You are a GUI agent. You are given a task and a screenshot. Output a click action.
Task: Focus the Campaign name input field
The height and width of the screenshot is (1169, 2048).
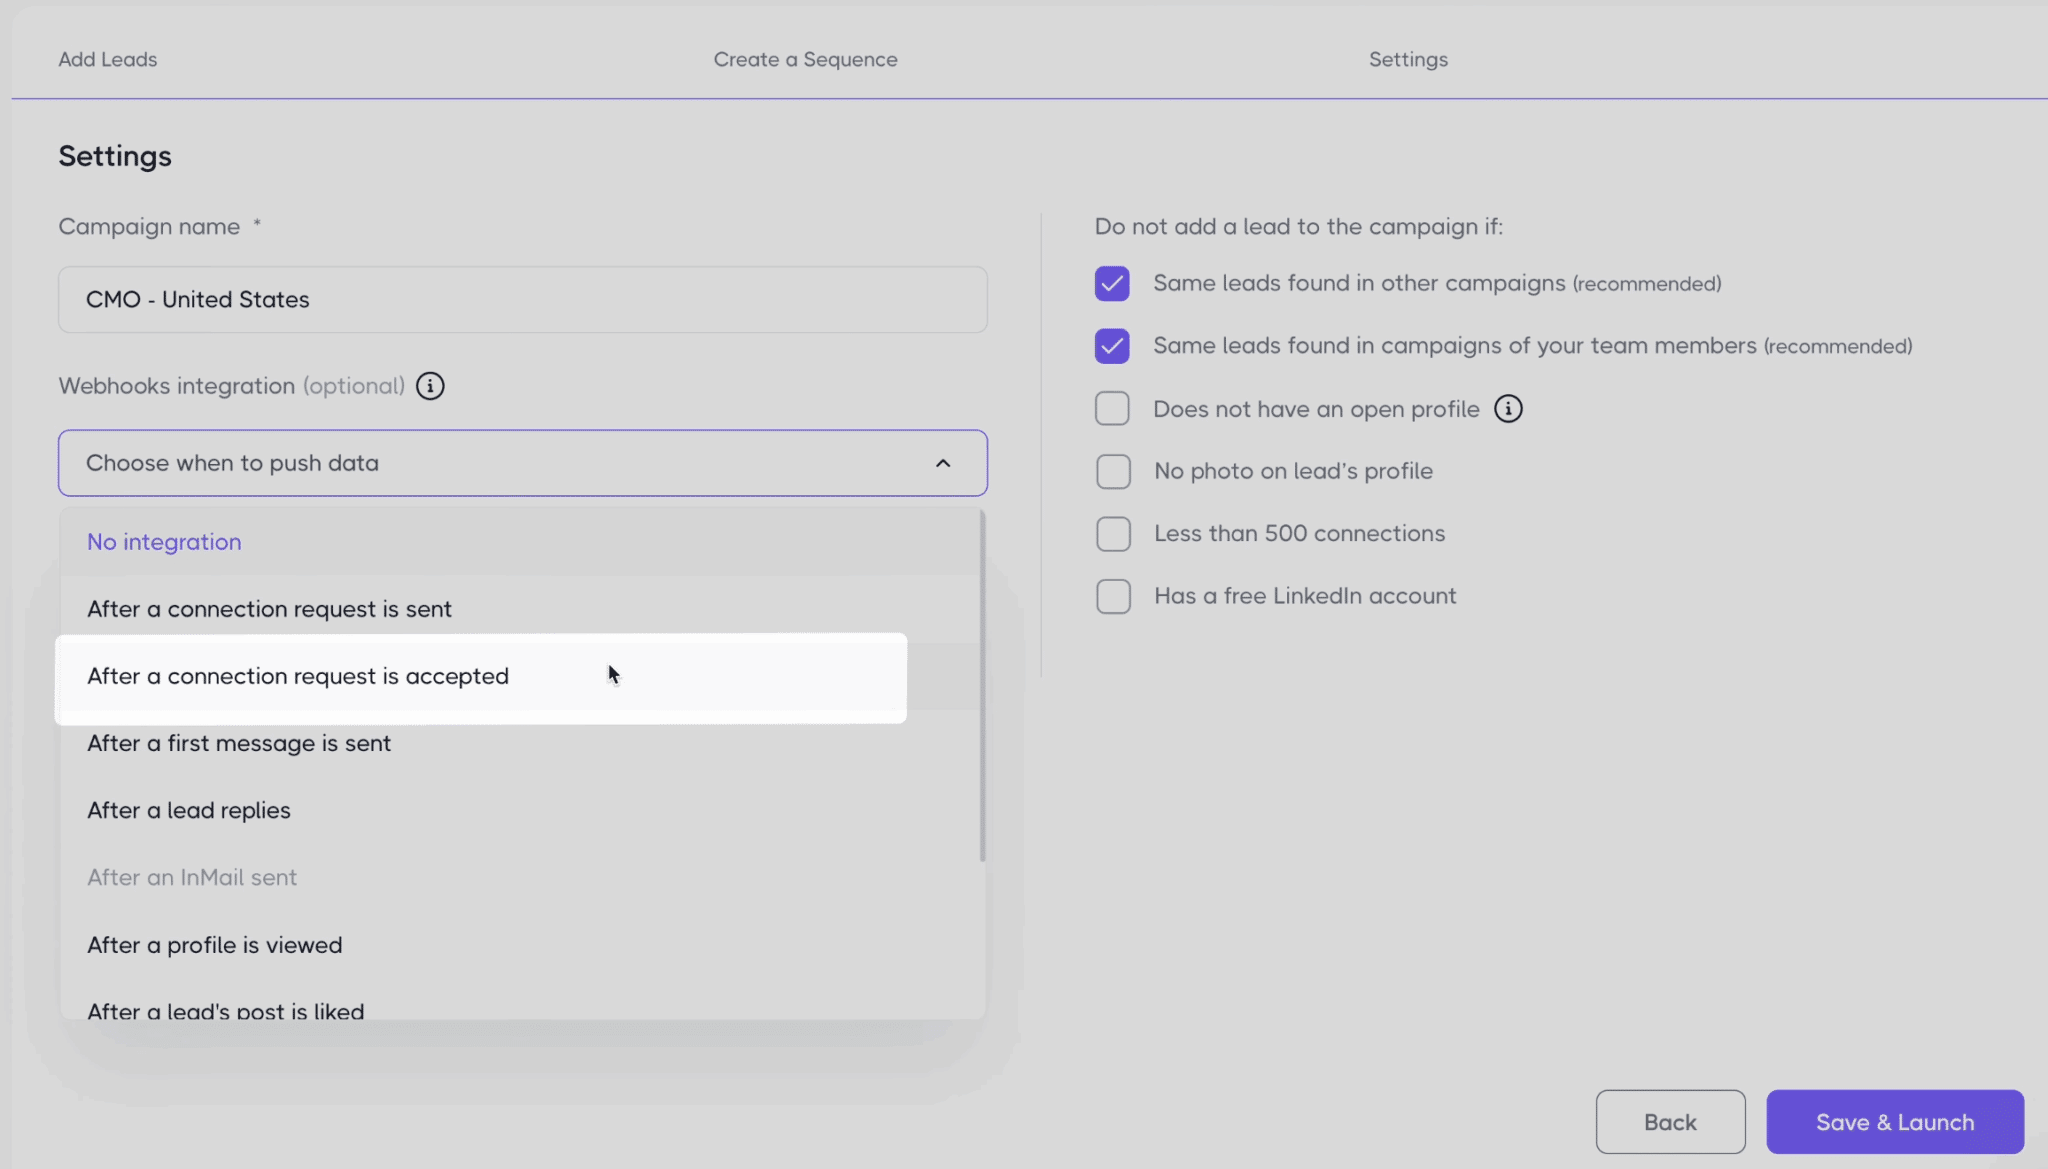523,299
